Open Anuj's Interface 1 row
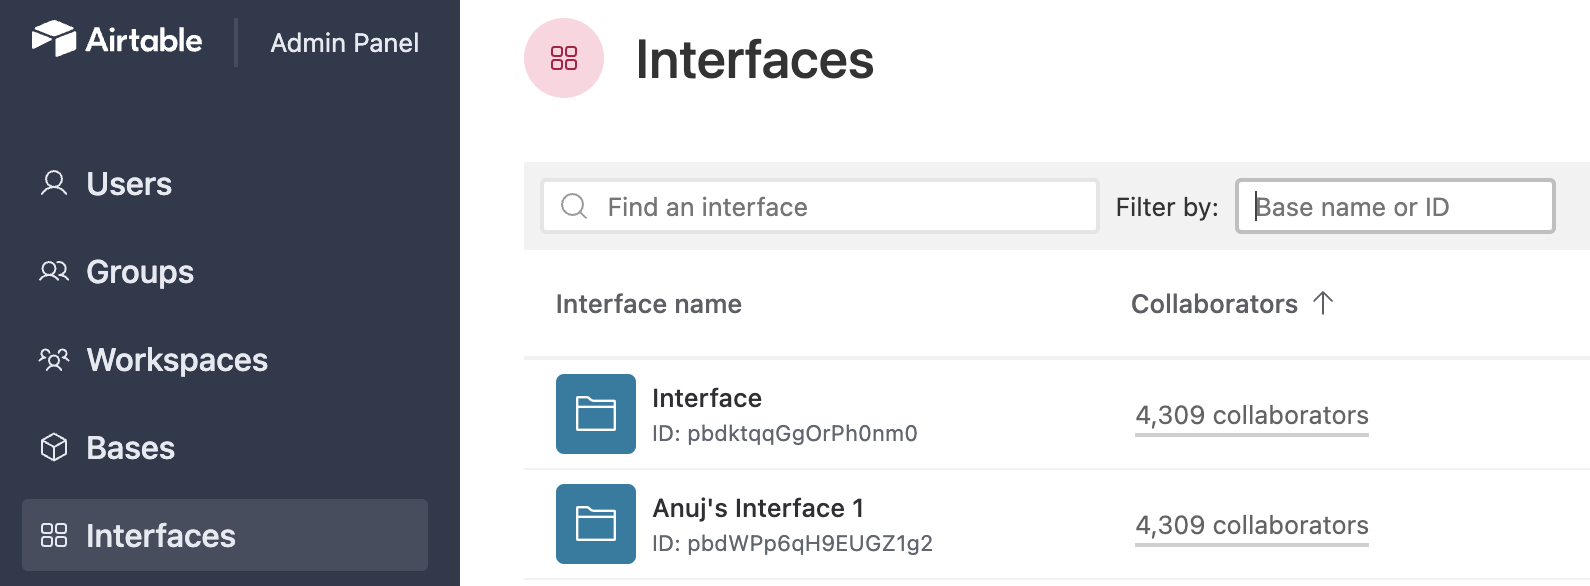Viewport: 1590px width, 586px height. point(758,508)
